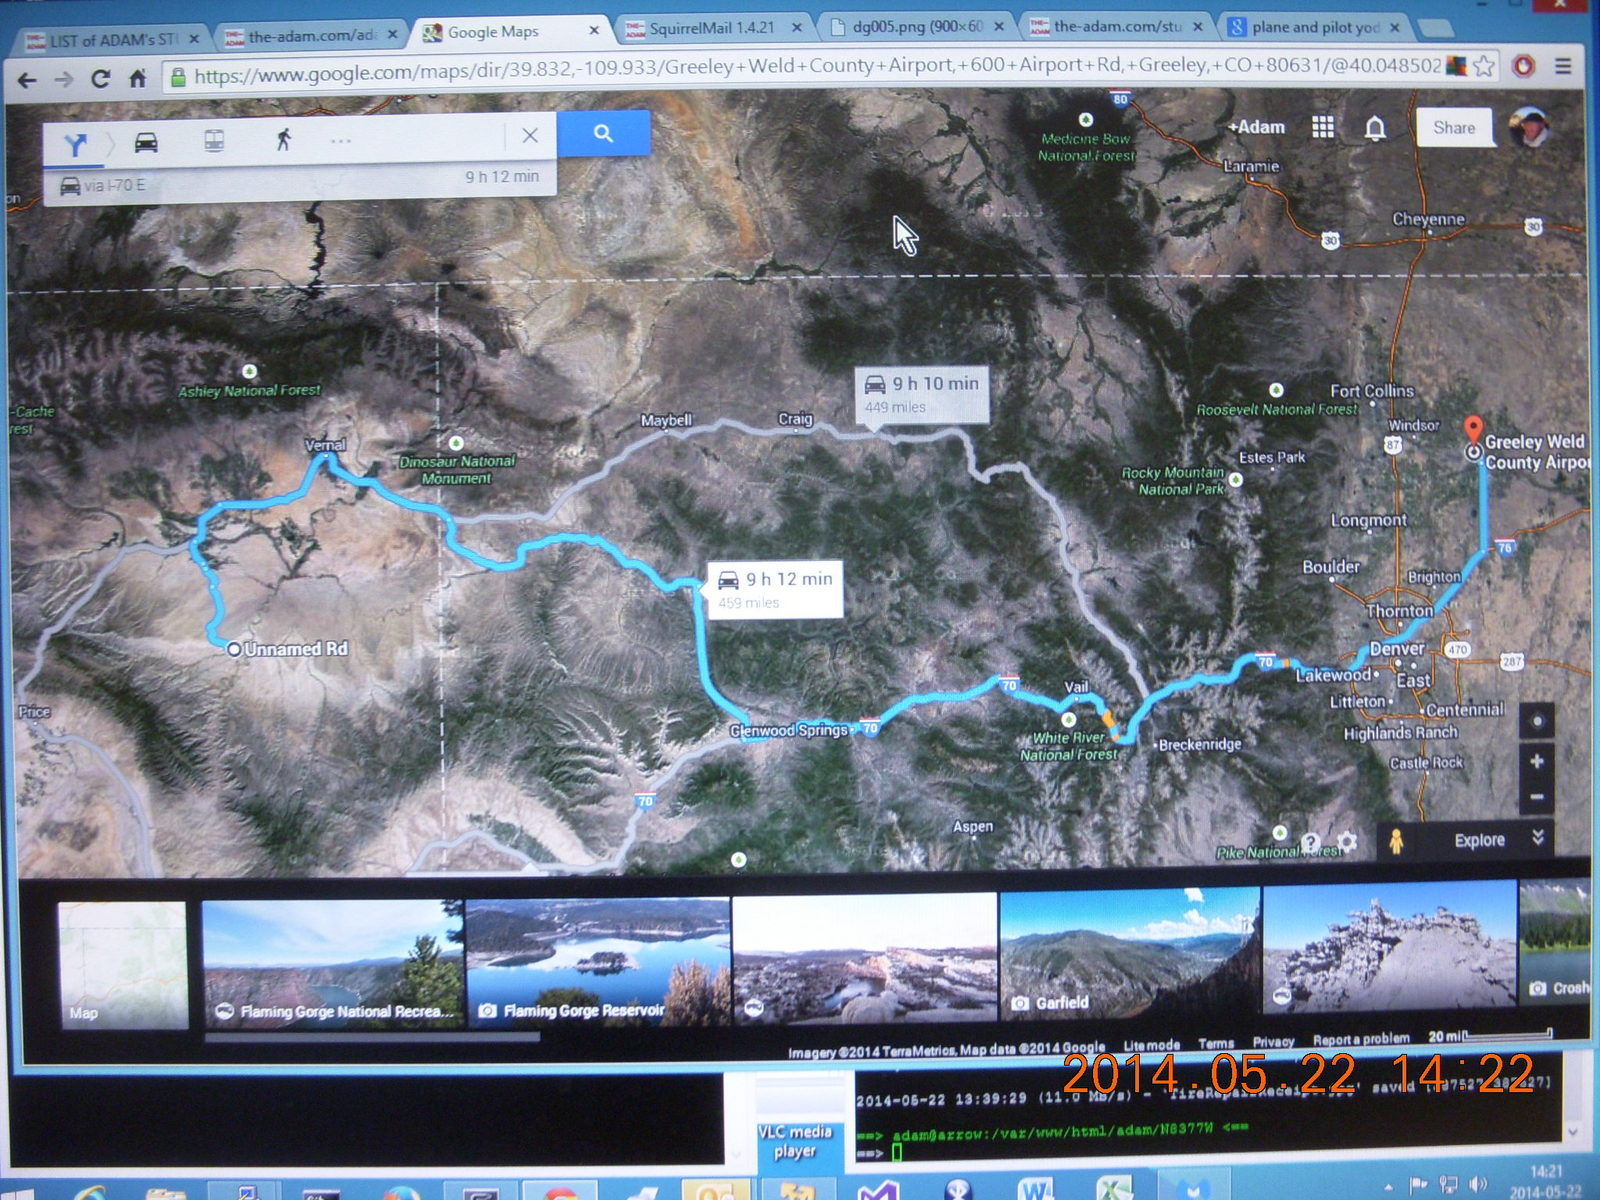Switch to the Map view thumbnail
This screenshot has height=1200, width=1600.
point(122,965)
